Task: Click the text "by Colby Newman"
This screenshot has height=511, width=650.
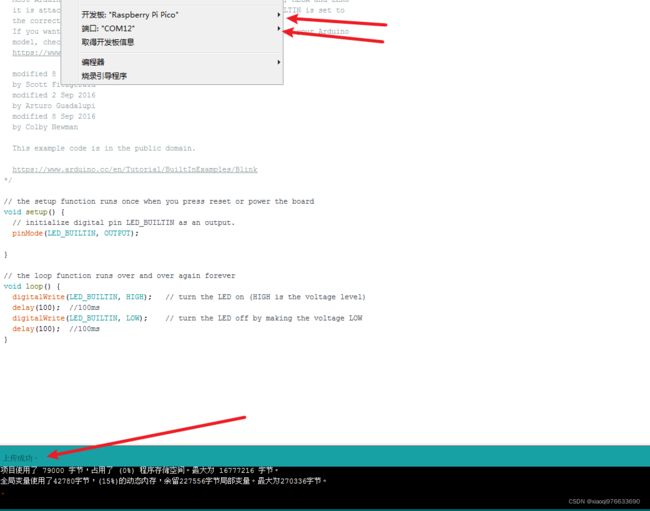Action: pos(45,127)
